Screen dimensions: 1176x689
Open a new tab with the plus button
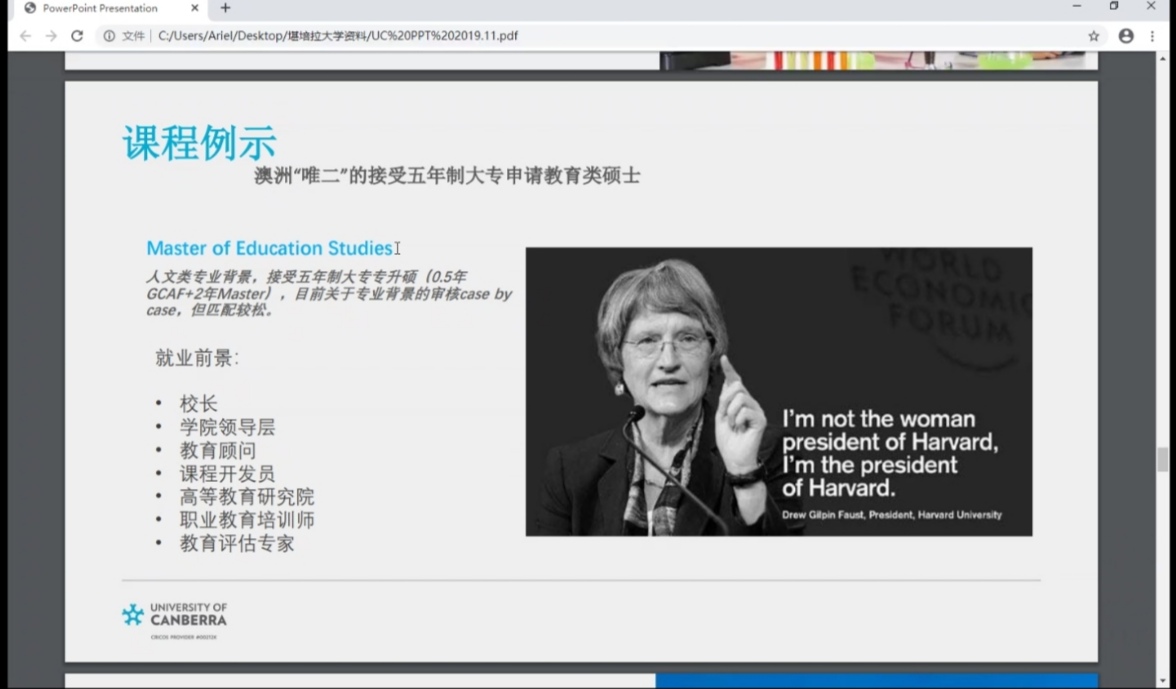(x=225, y=8)
